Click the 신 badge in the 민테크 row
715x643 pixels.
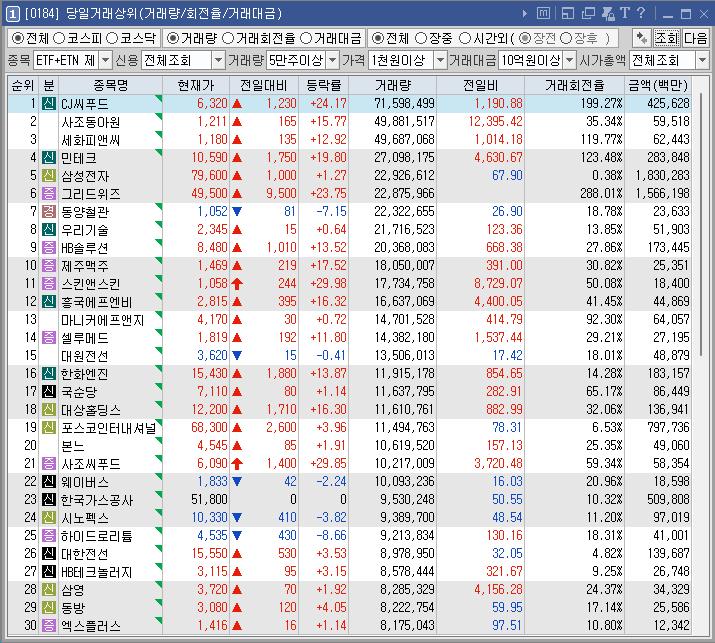point(49,158)
